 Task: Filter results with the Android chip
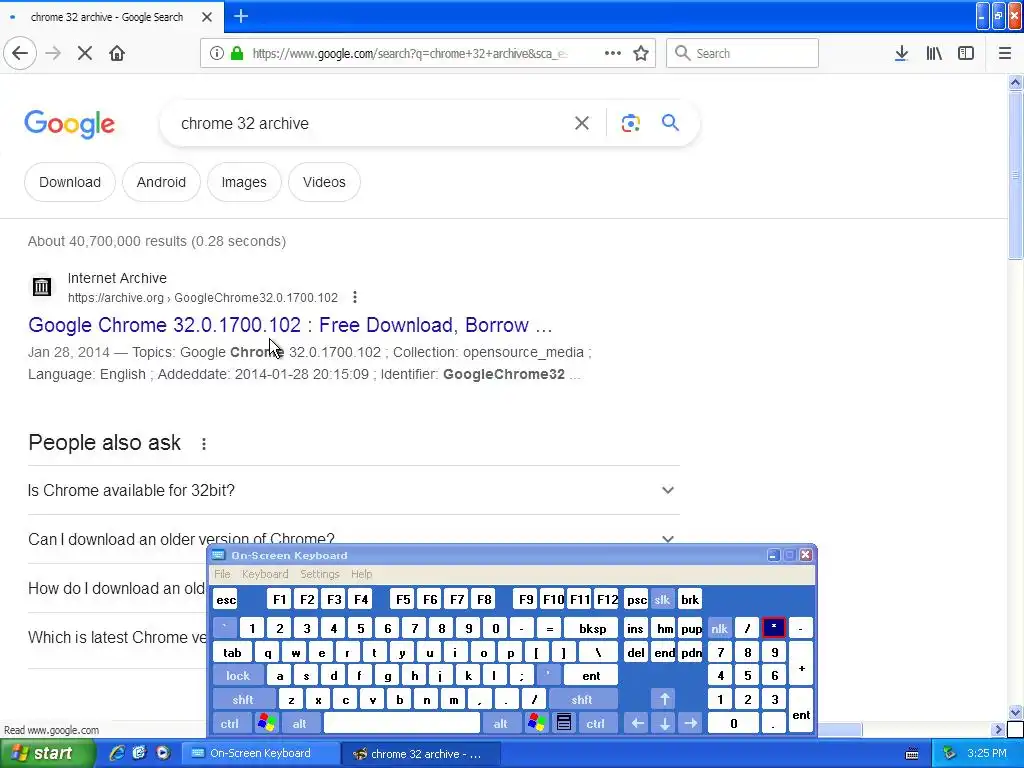161,182
